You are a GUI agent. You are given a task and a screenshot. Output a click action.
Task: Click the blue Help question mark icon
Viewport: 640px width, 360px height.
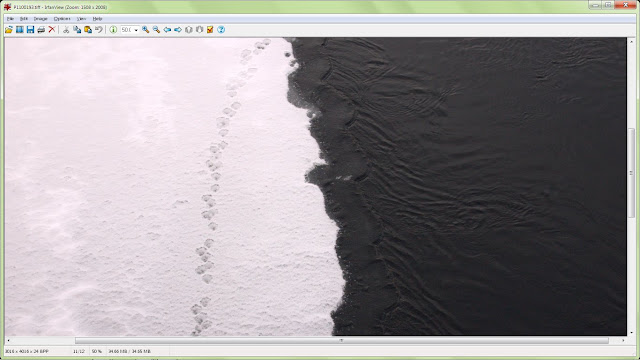[221, 30]
